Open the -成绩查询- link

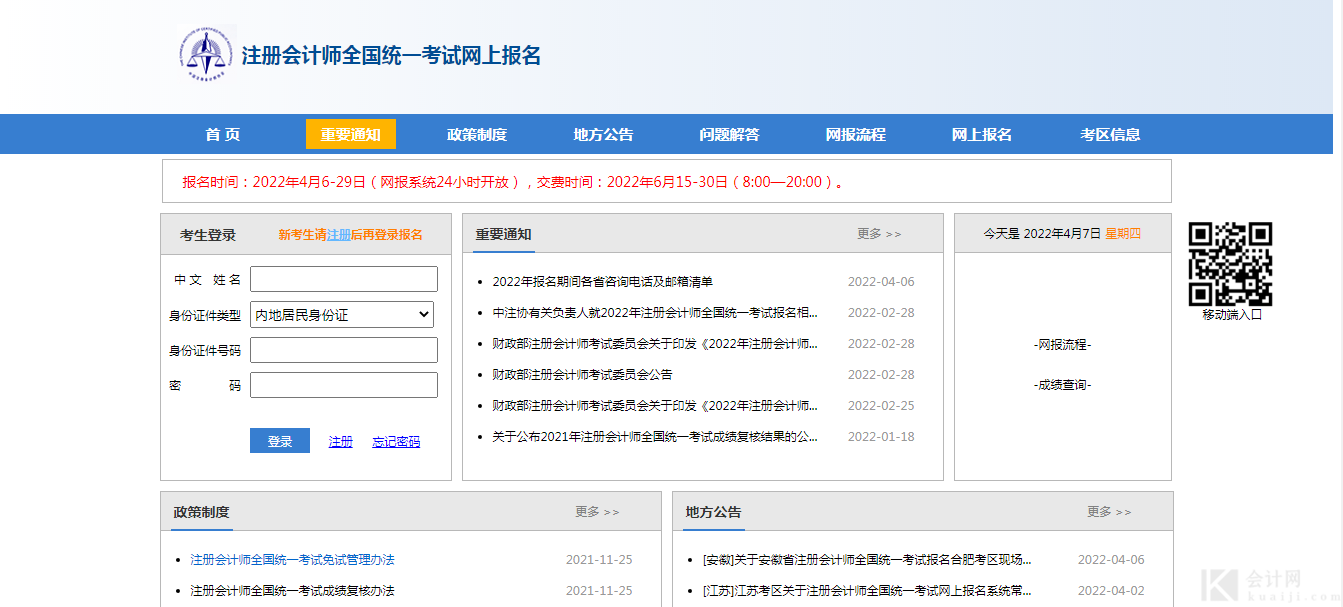pos(1062,385)
